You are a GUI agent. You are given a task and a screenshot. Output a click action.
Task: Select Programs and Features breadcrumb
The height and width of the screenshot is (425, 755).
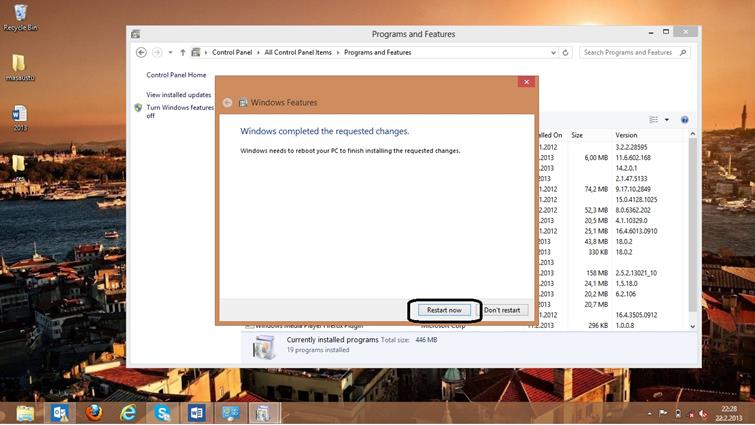click(378, 52)
